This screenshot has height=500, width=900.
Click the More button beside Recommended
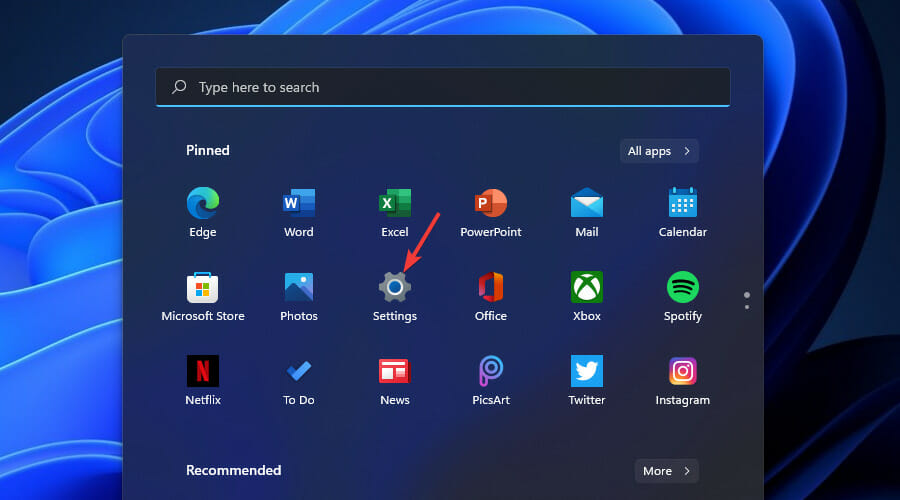point(666,471)
